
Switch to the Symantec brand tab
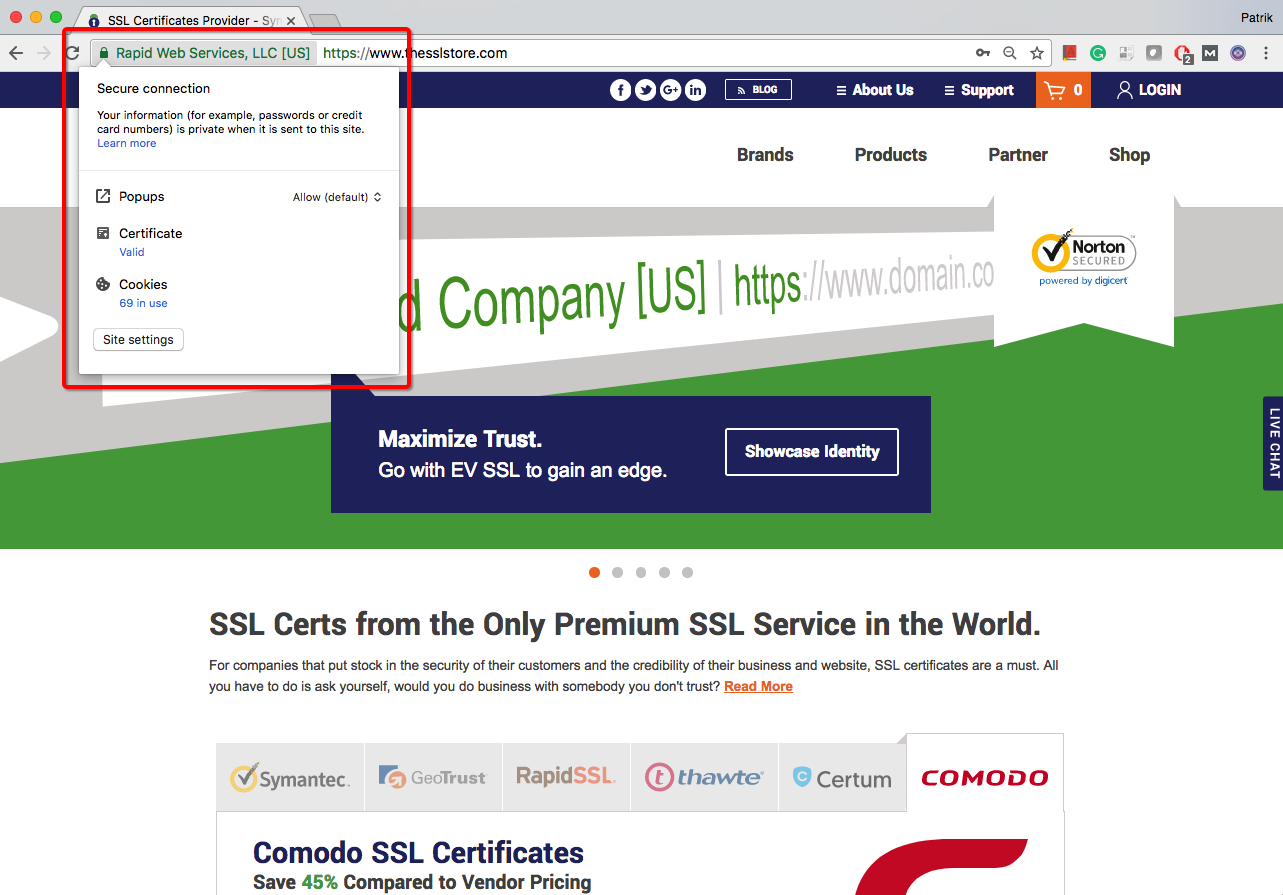[x=290, y=777]
